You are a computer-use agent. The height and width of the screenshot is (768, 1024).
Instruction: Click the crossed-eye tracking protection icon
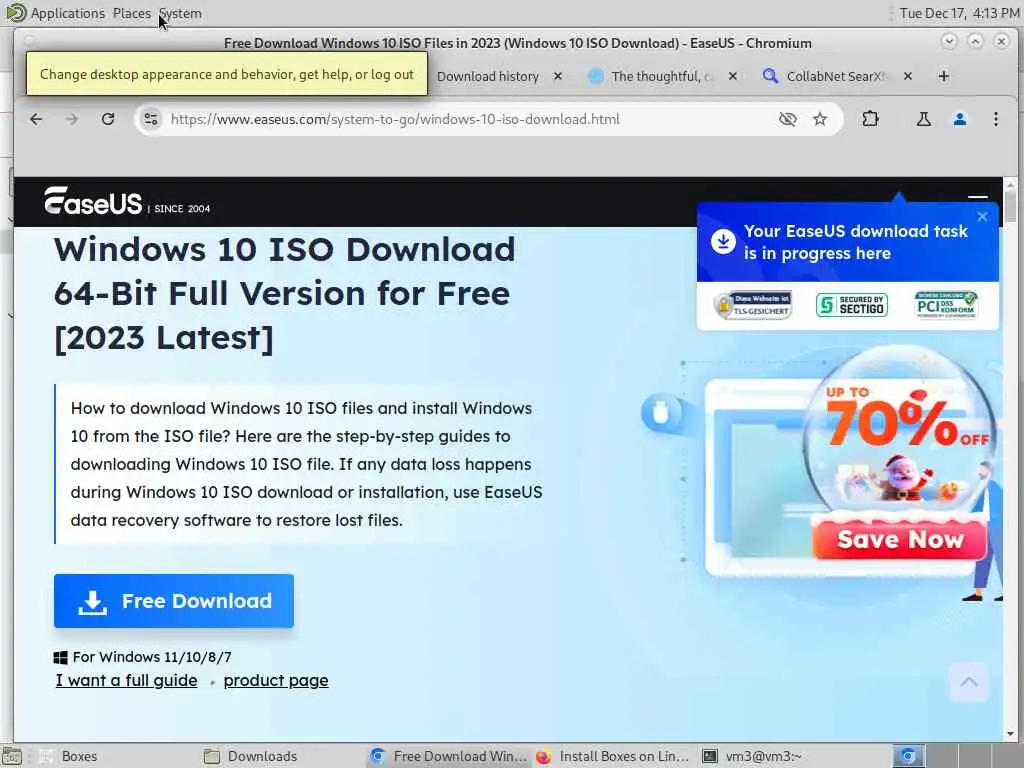[x=788, y=119]
